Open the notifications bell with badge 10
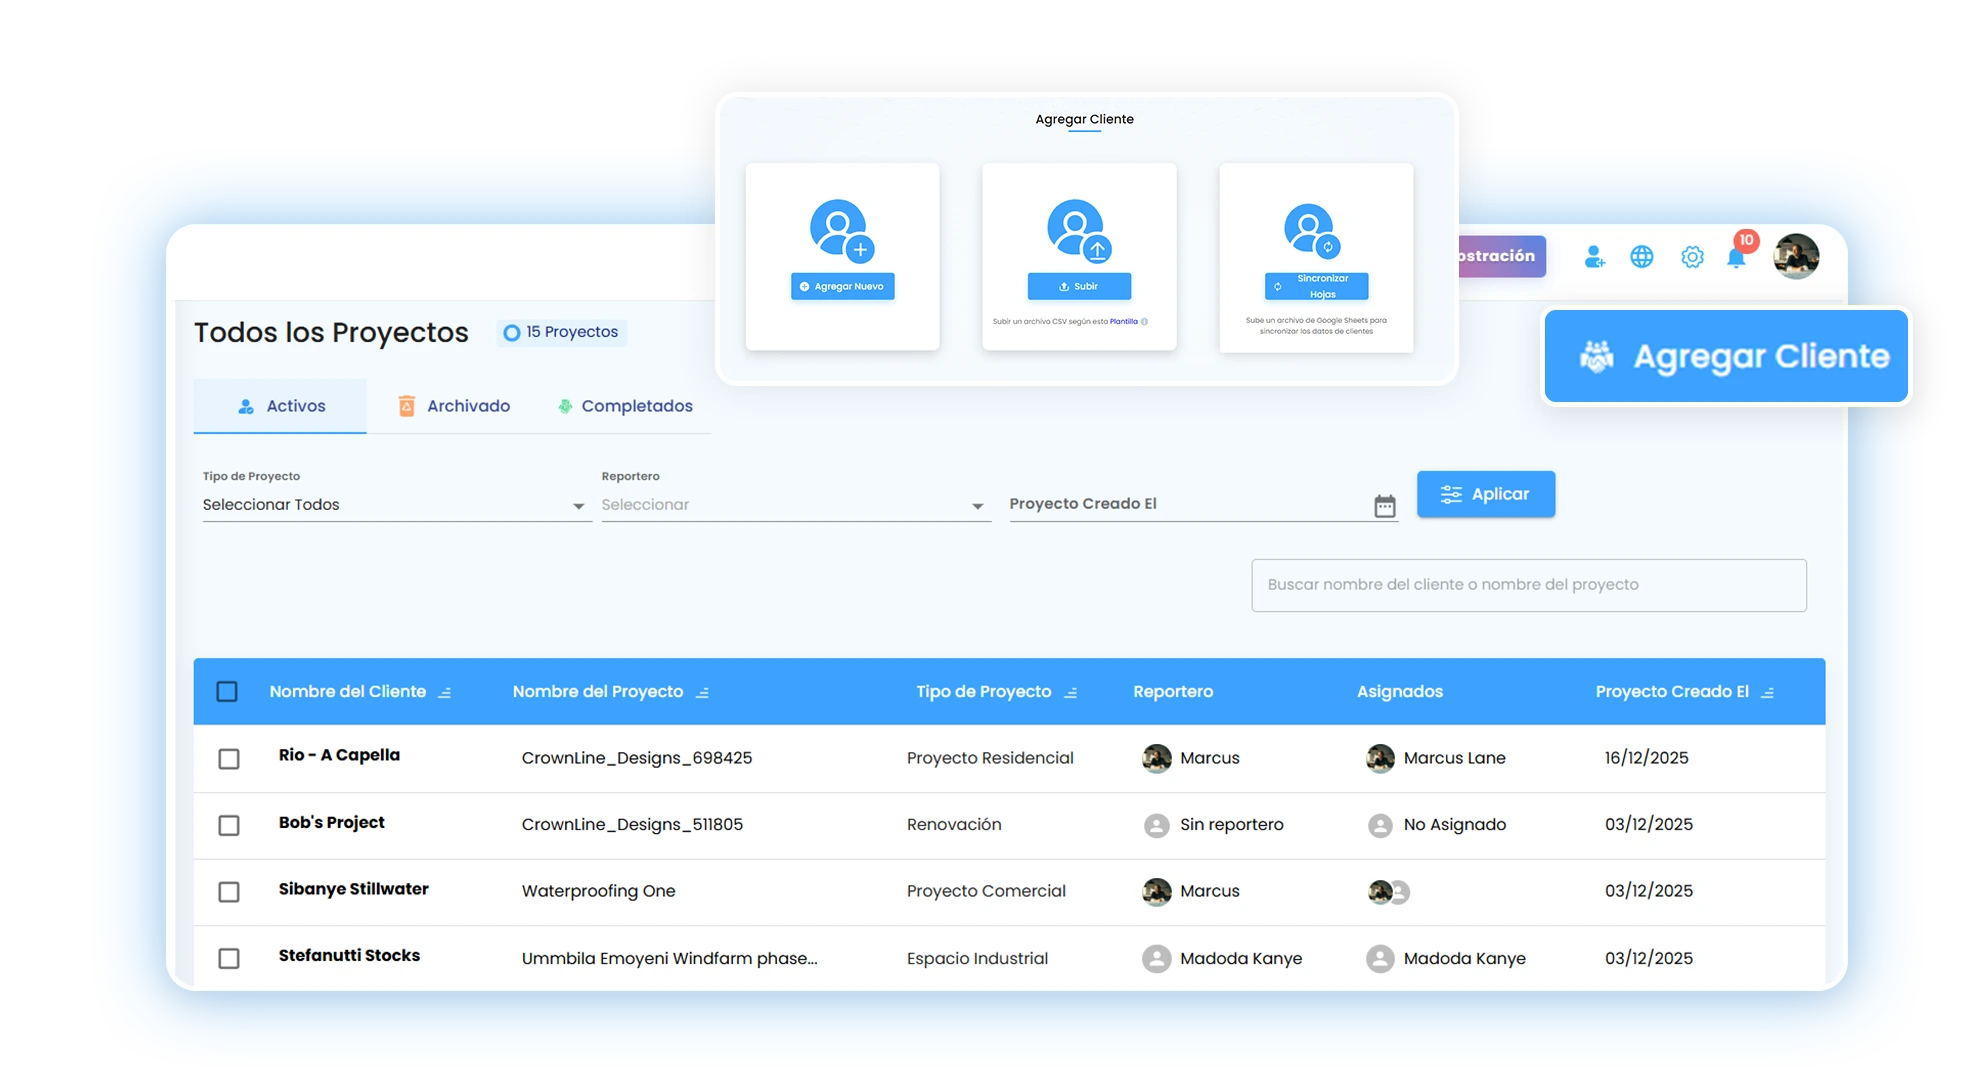Image resolution: width=1980 pixels, height=1080 pixels. [x=1738, y=255]
